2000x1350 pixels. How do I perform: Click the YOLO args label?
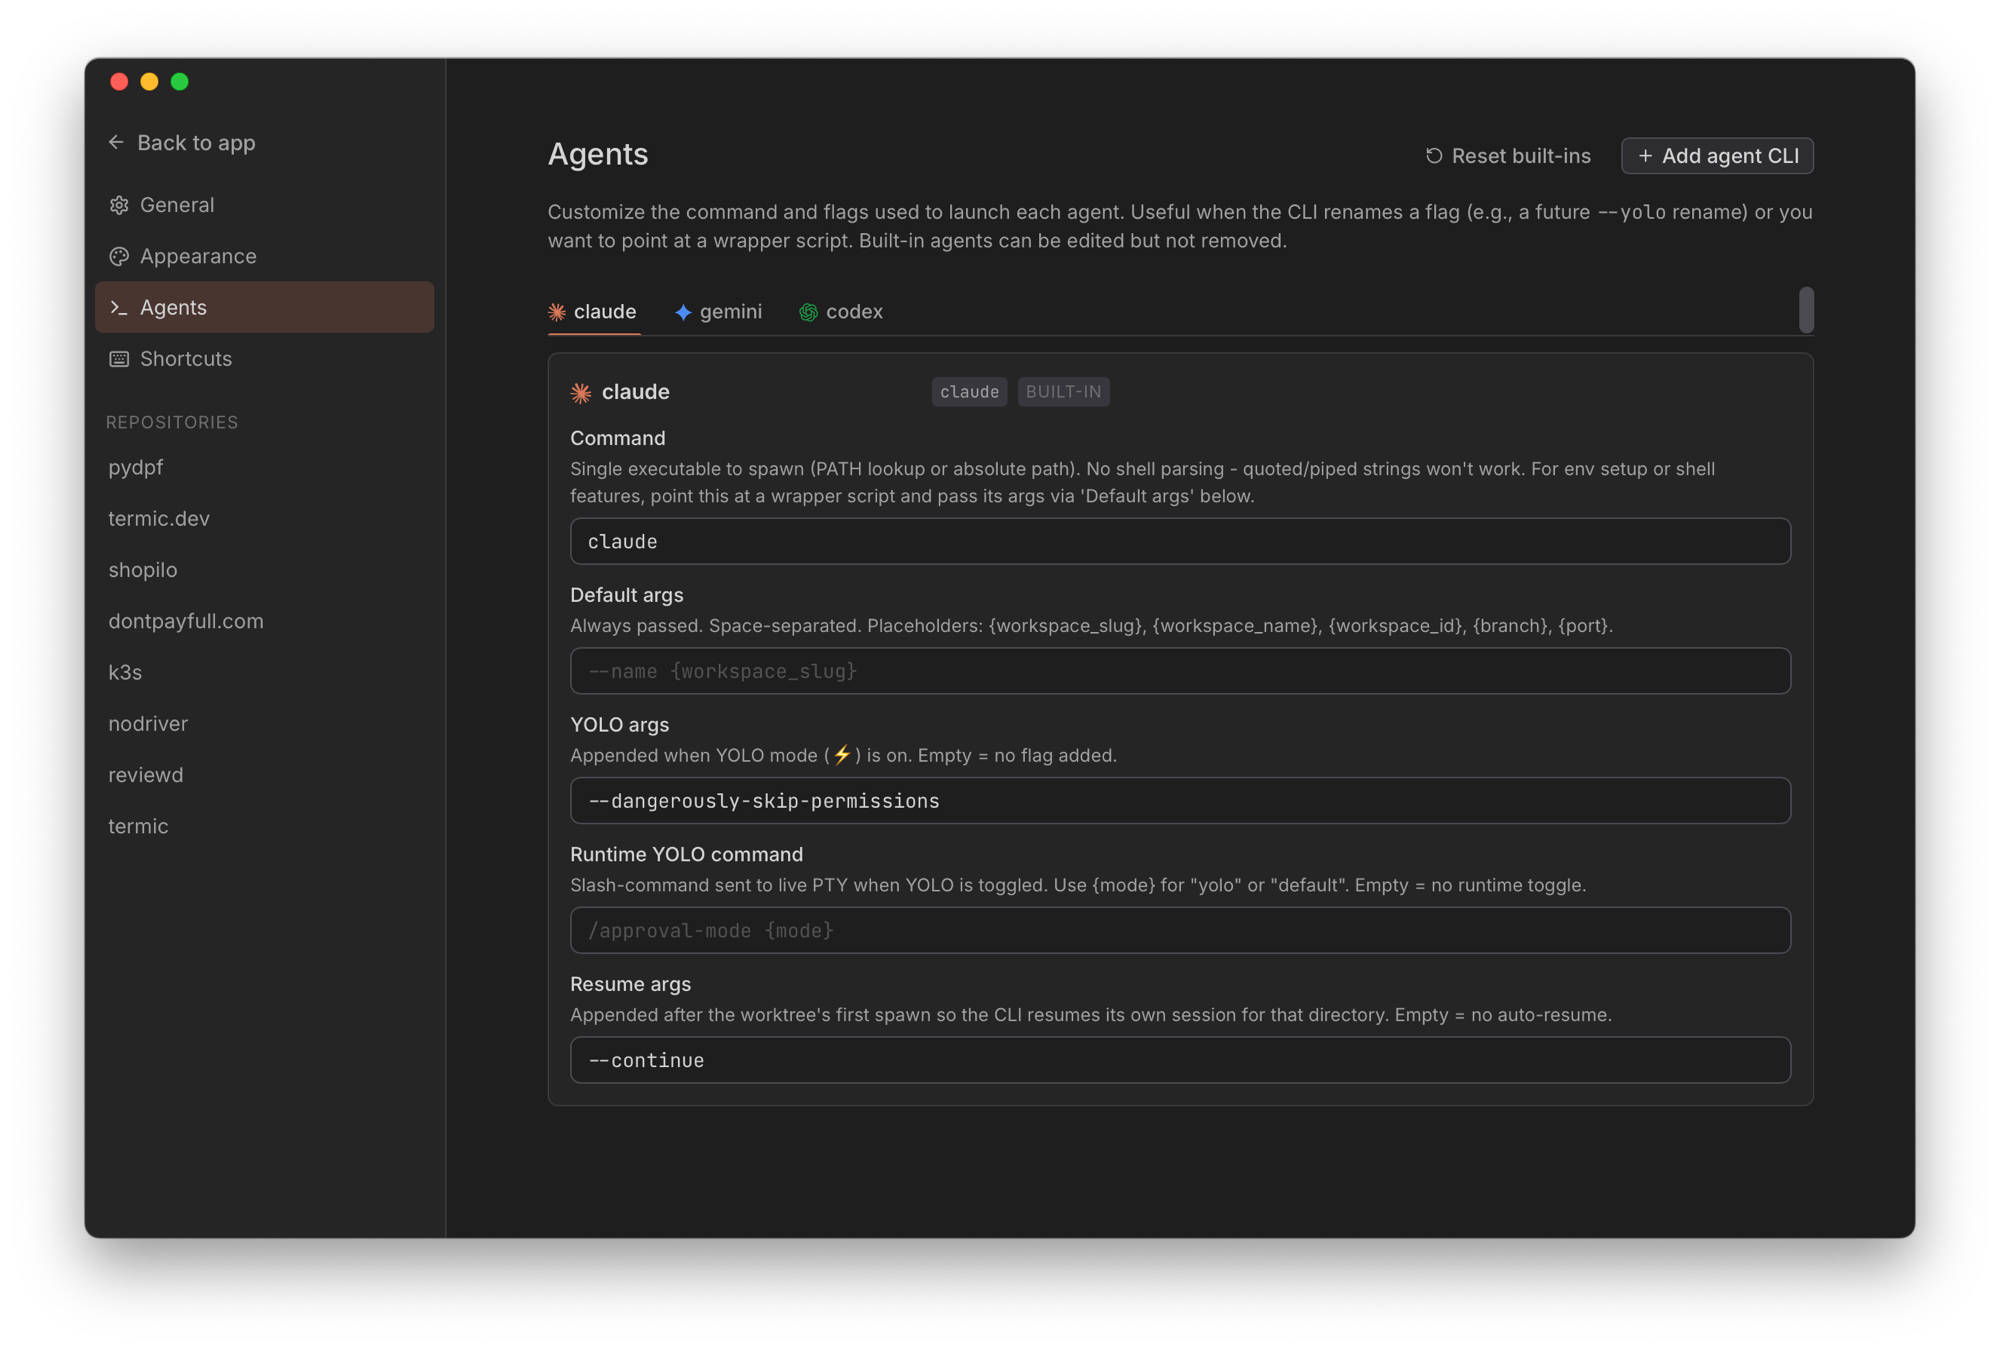(x=620, y=725)
